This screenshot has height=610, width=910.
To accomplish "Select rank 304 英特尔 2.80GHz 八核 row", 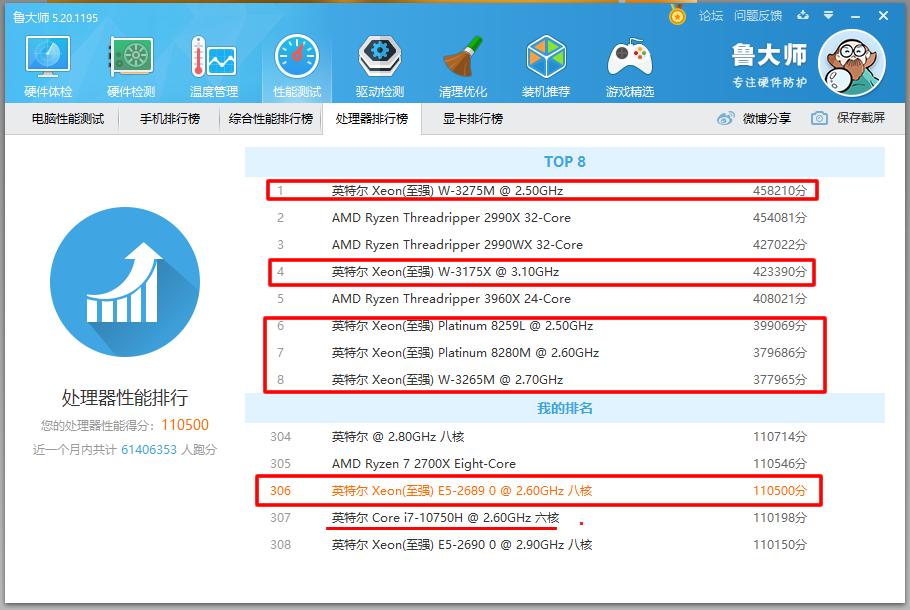I will [x=565, y=436].
